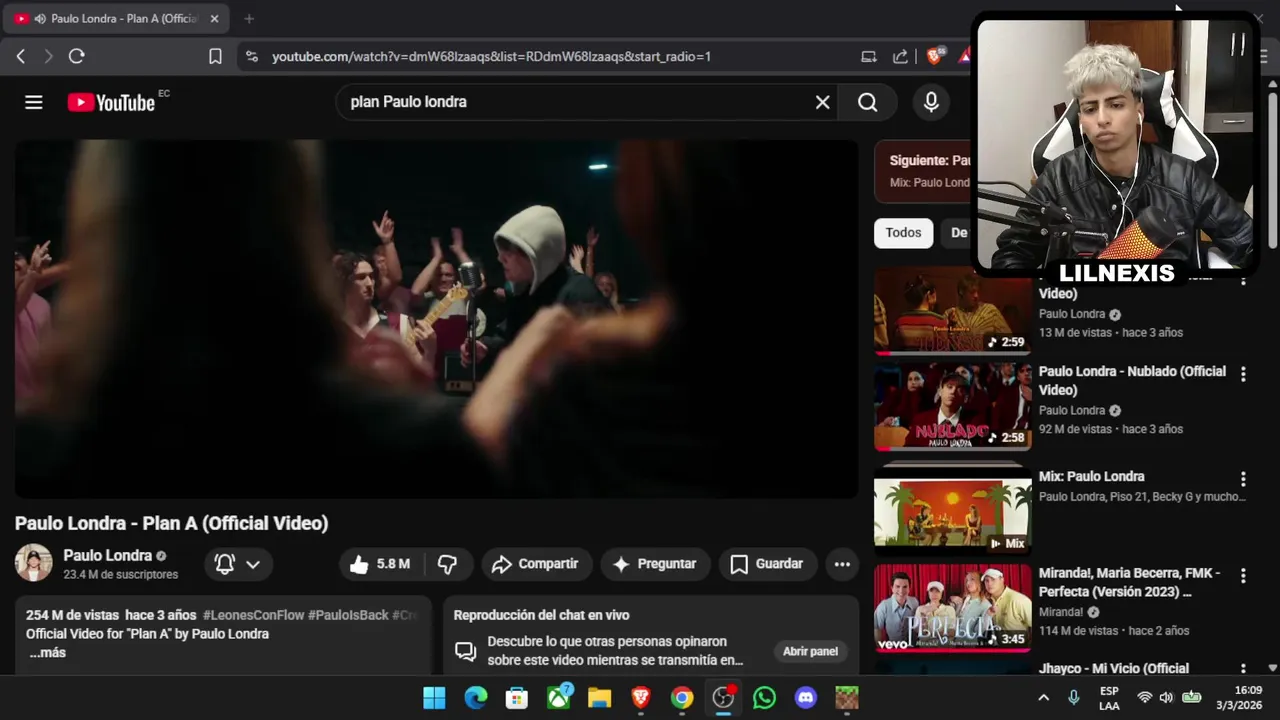
Task: Open Paulo Londra channel avatar
Action: pyautogui.click(x=33, y=563)
